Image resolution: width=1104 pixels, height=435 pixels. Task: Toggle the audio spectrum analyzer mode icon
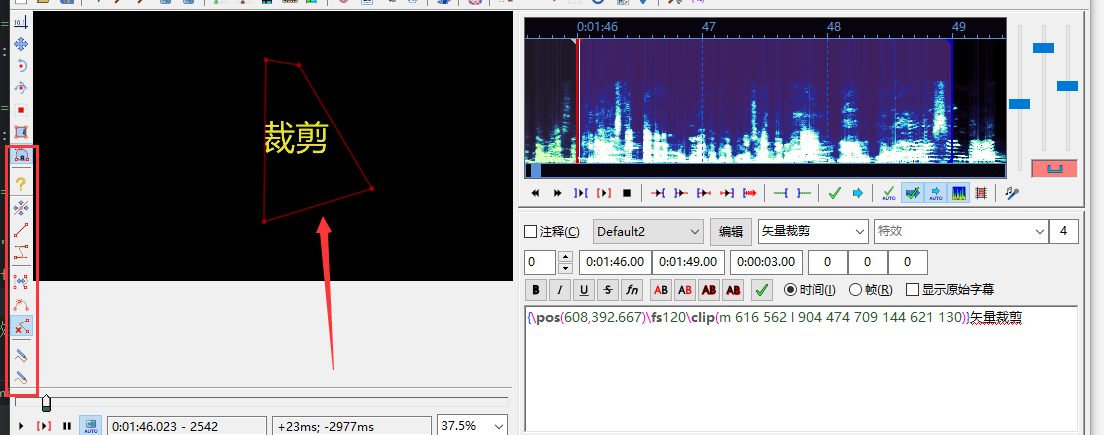coord(959,193)
